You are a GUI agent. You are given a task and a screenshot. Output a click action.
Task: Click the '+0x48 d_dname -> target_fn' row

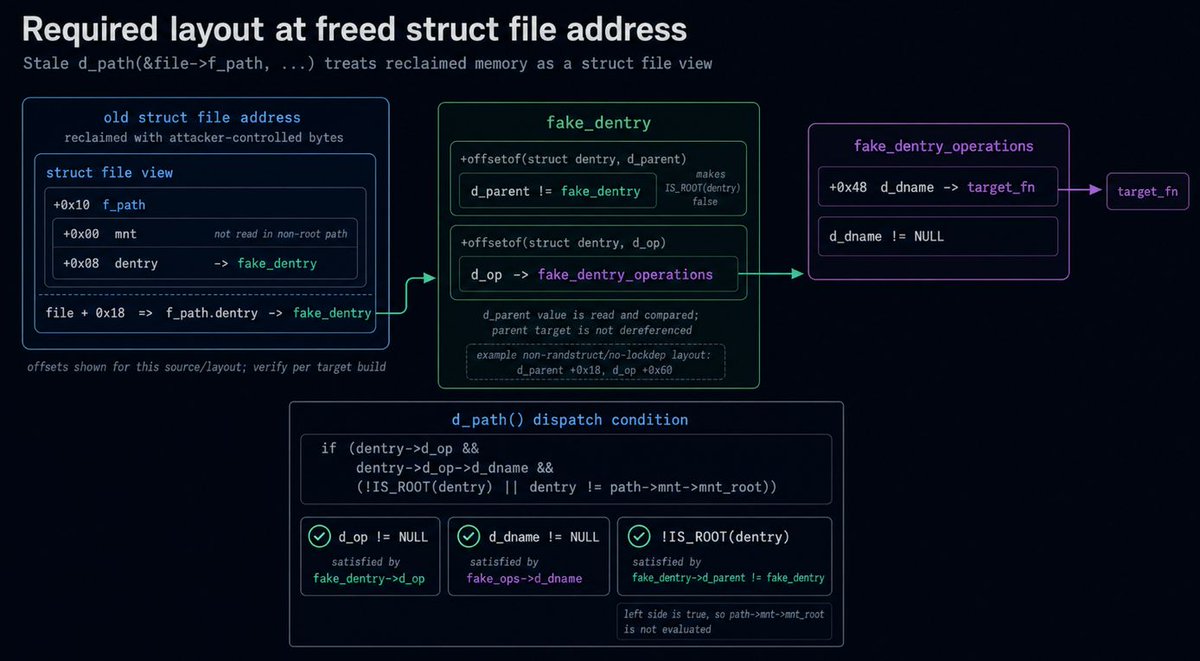(938, 186)
